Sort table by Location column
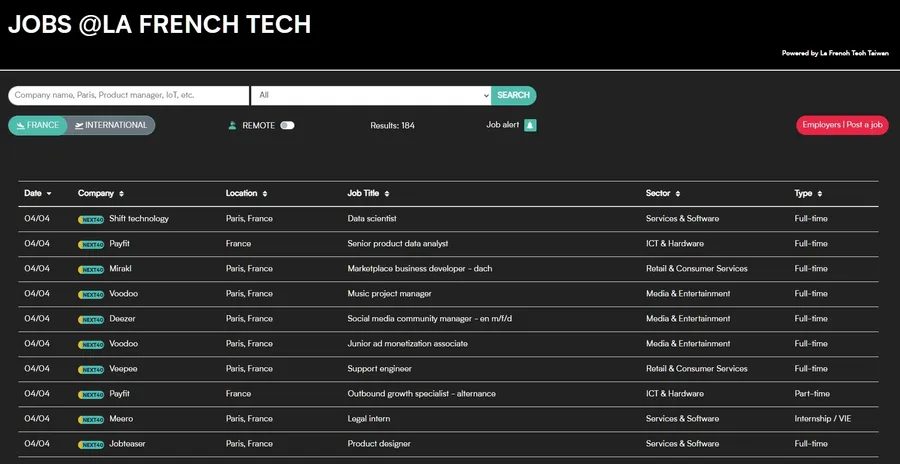Screen dimensions: 900x464 point(246,194)
